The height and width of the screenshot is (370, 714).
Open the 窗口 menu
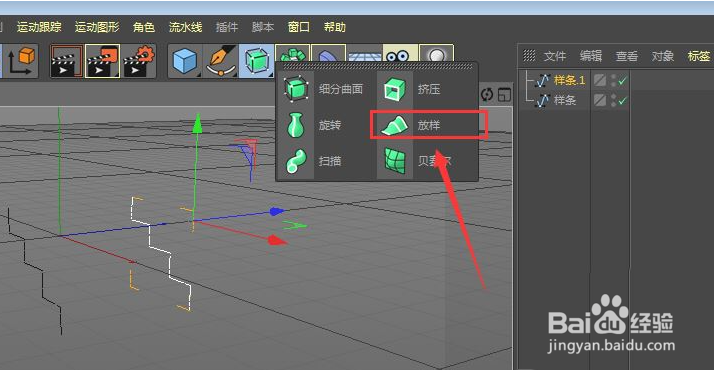(x=299, y=27)
